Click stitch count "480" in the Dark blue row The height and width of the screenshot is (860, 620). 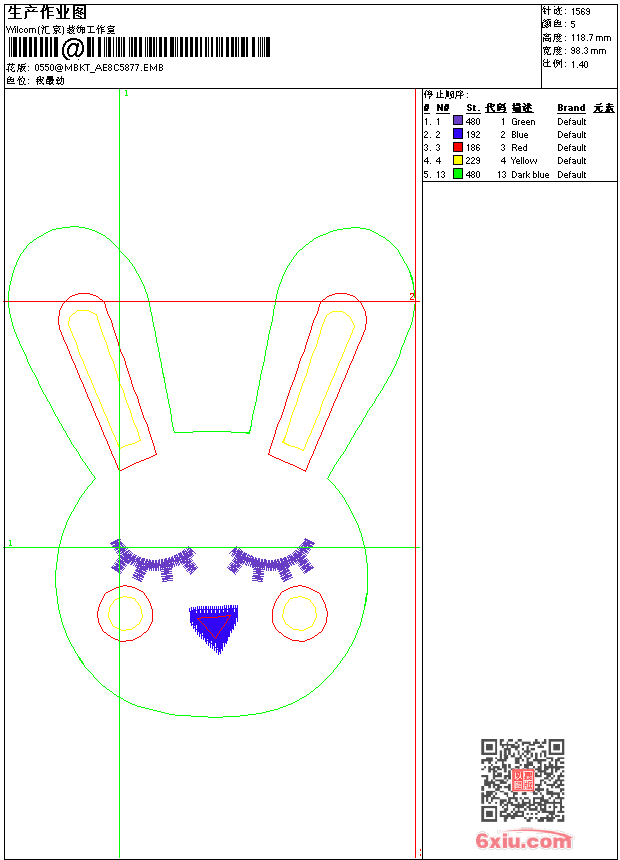click(473, 174)
